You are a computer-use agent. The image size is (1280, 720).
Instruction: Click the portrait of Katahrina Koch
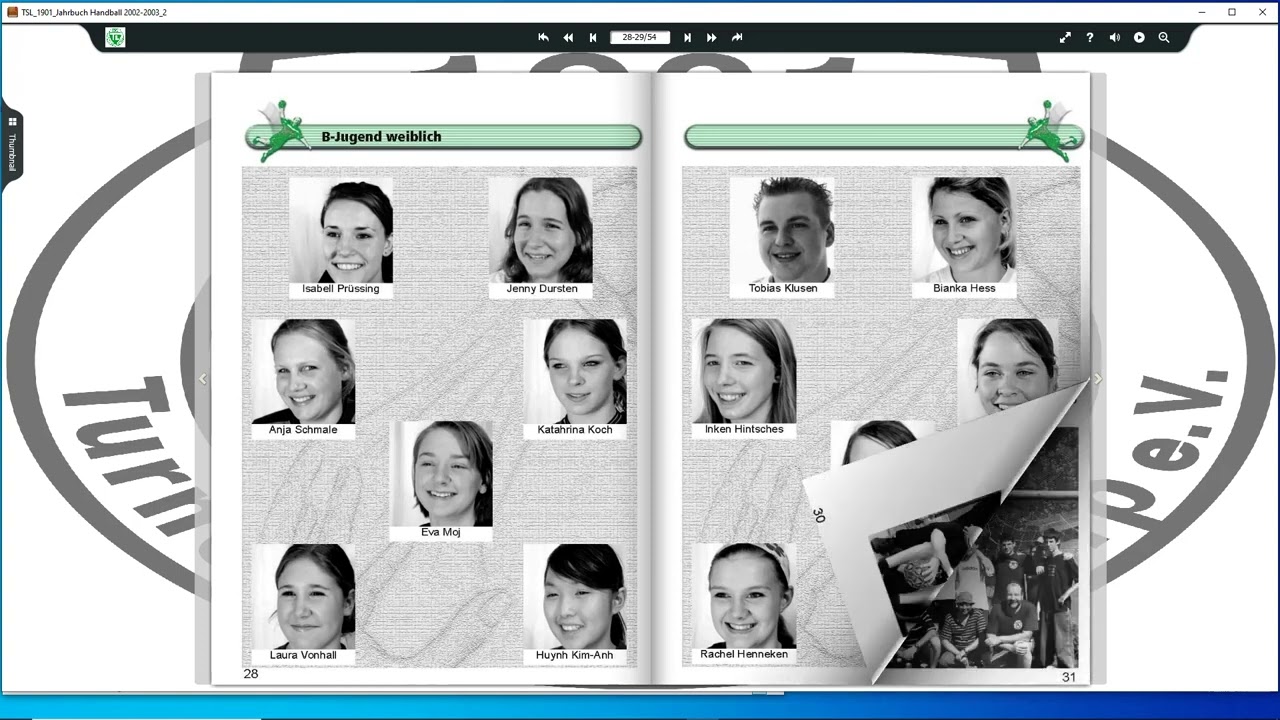[575, 371]
